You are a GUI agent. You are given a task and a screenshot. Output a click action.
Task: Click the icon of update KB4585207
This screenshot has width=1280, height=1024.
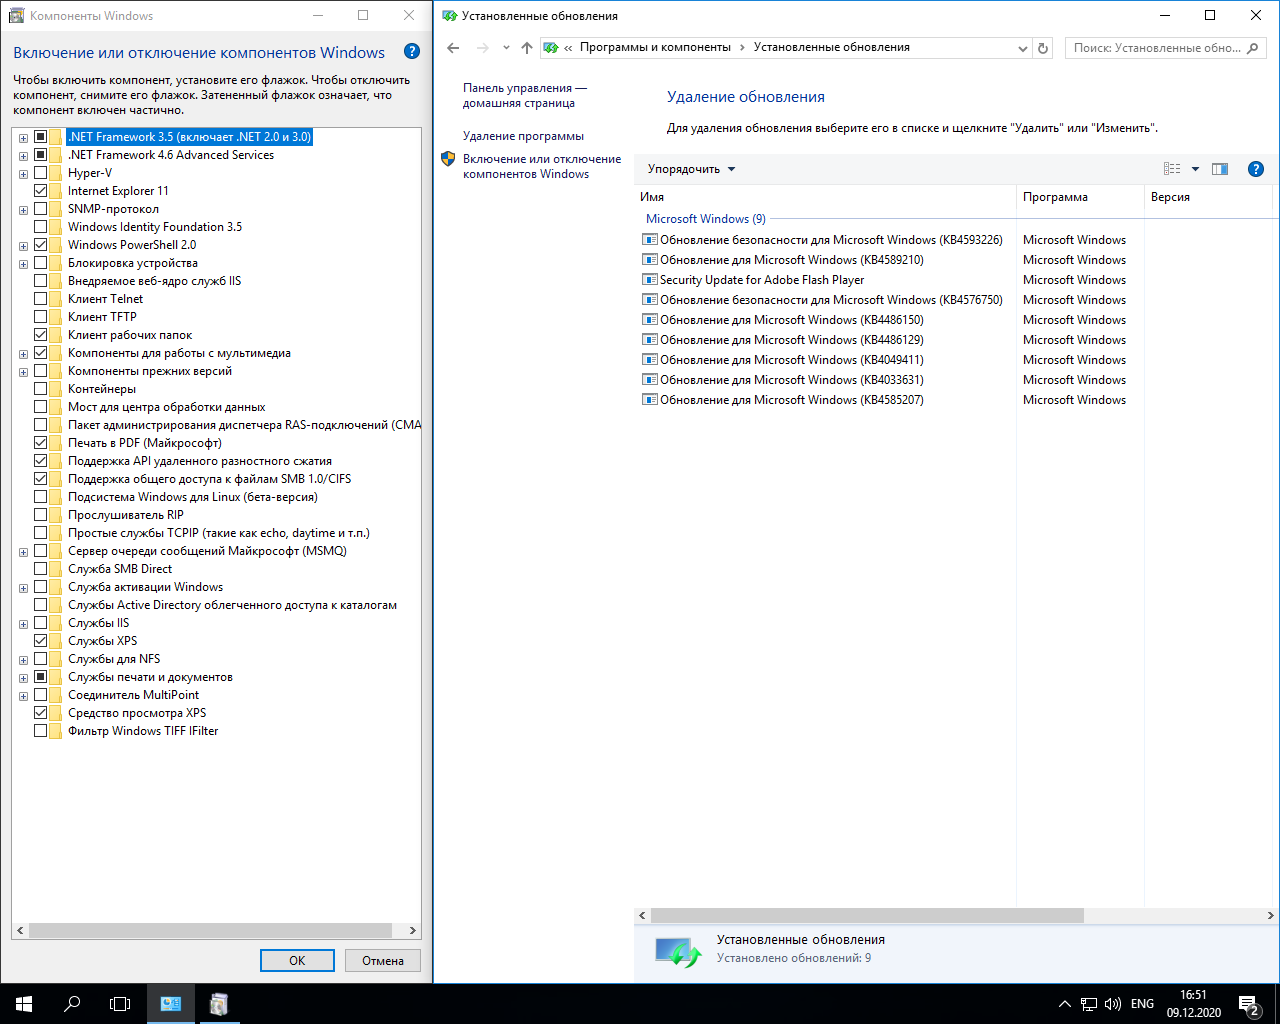point(650,400)
